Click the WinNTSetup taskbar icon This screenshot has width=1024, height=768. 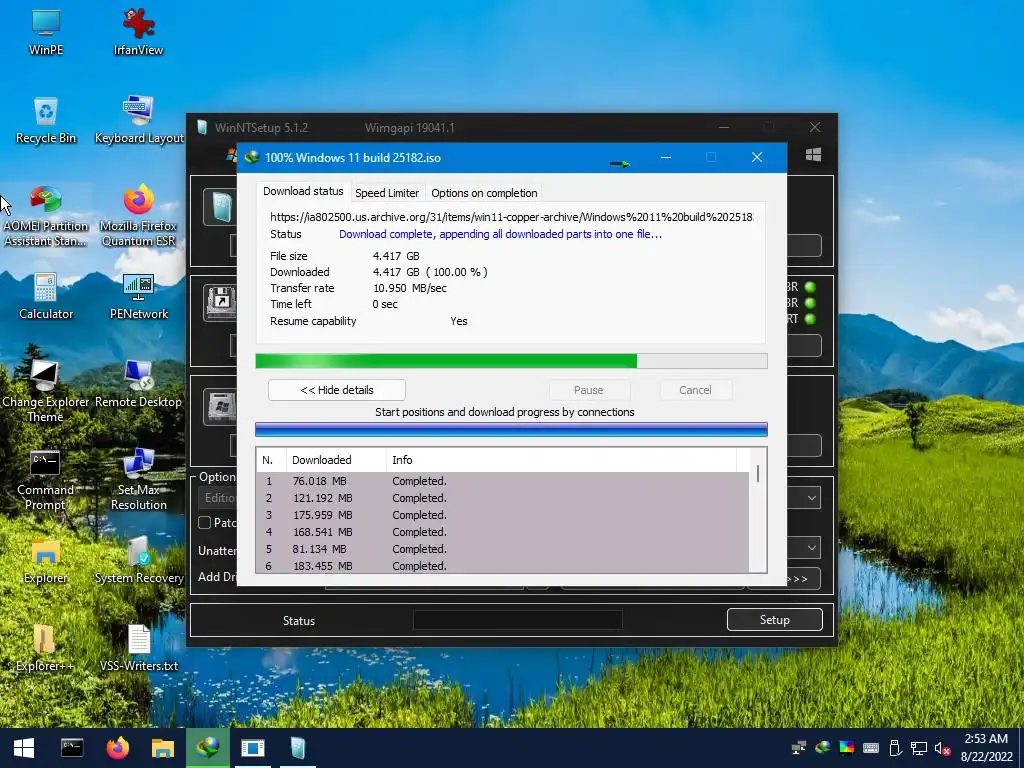298,748
